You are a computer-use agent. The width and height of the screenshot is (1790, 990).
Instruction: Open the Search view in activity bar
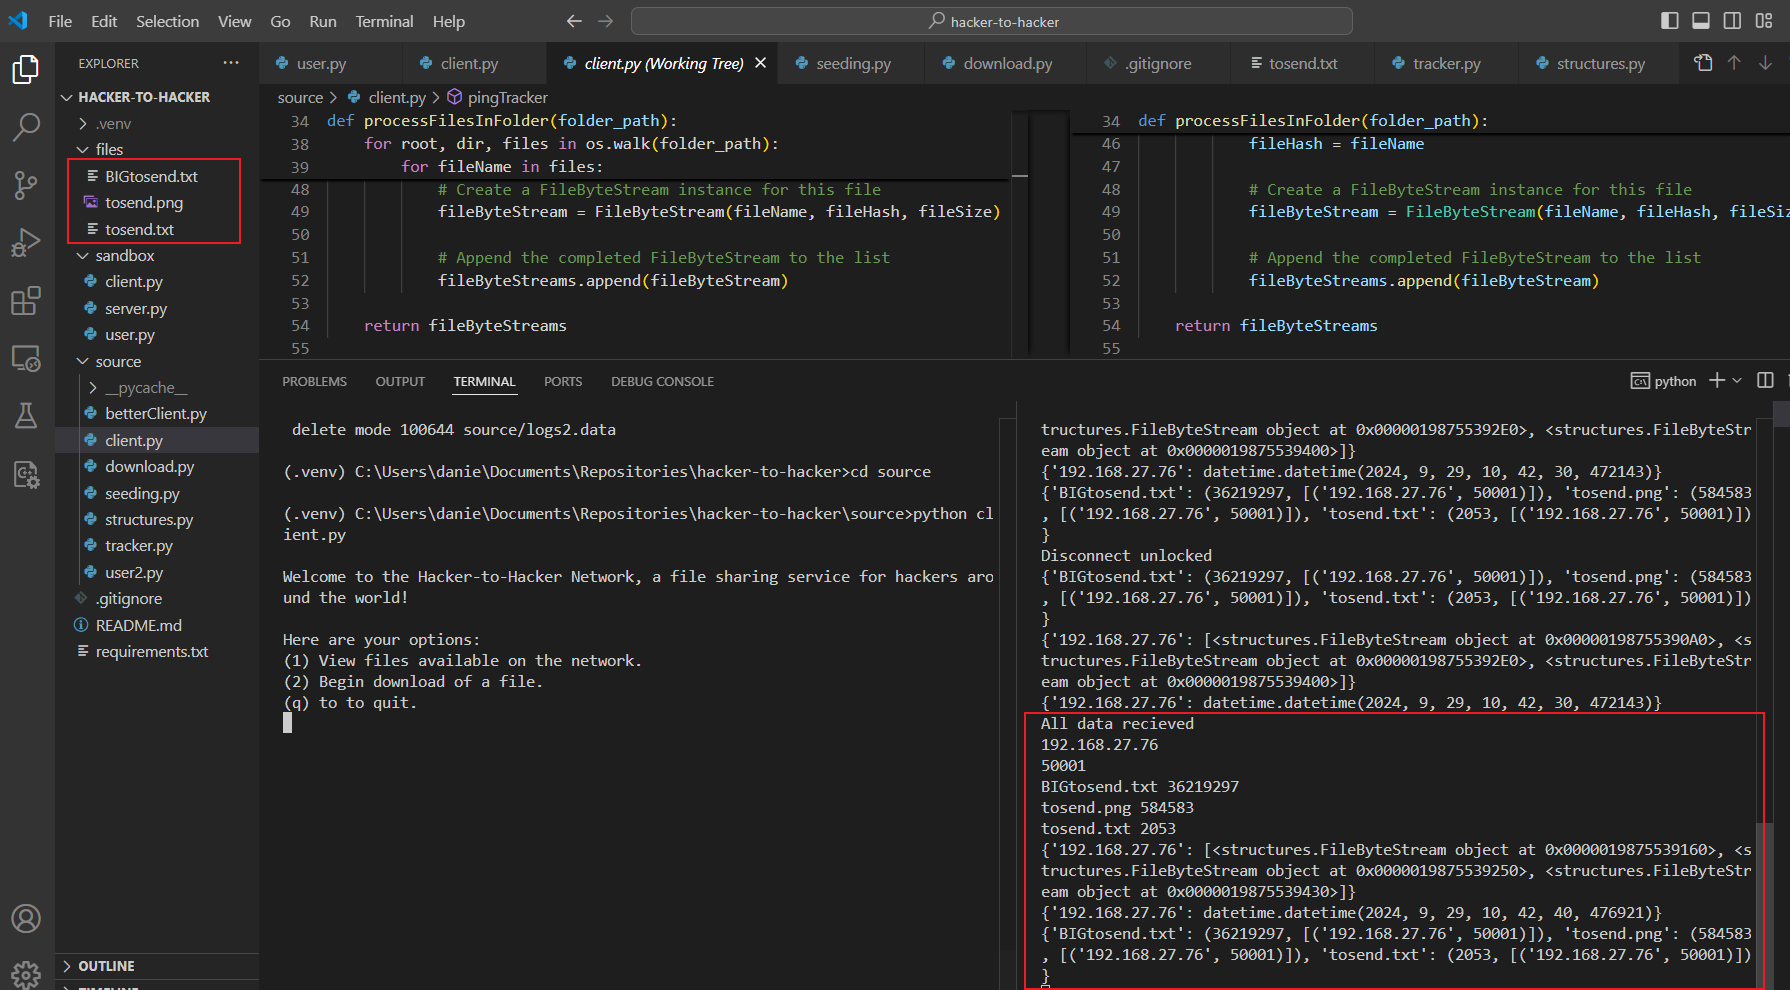[x=26, y=127]
